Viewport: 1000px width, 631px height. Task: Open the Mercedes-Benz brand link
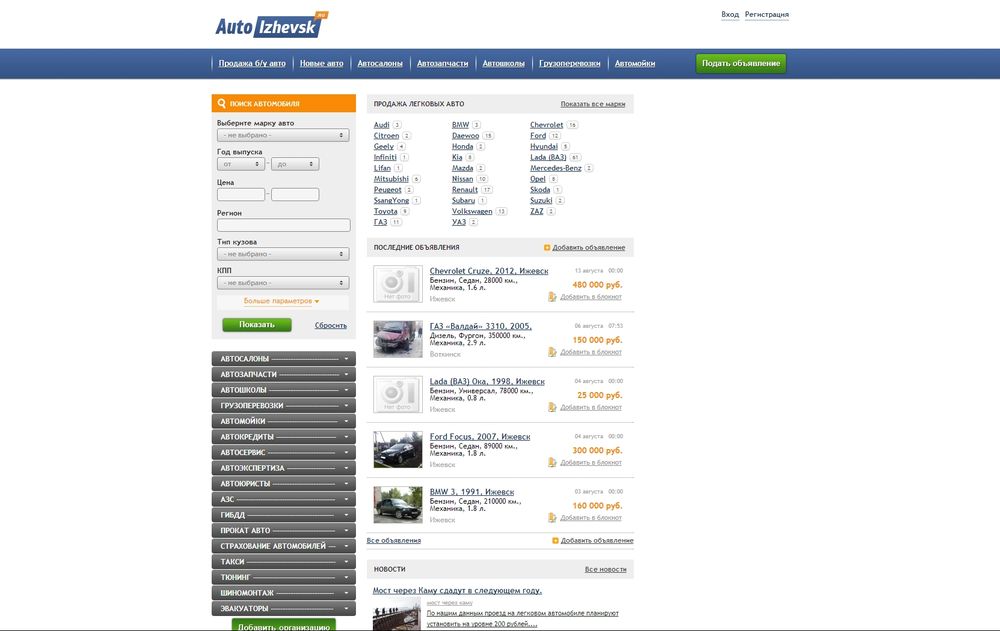[555, 168]
